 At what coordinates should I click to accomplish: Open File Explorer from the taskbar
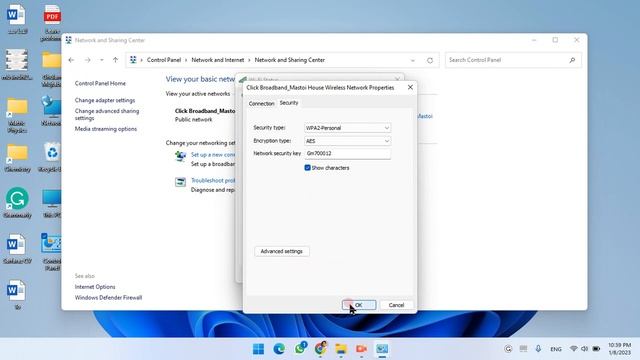click(341, 349)
